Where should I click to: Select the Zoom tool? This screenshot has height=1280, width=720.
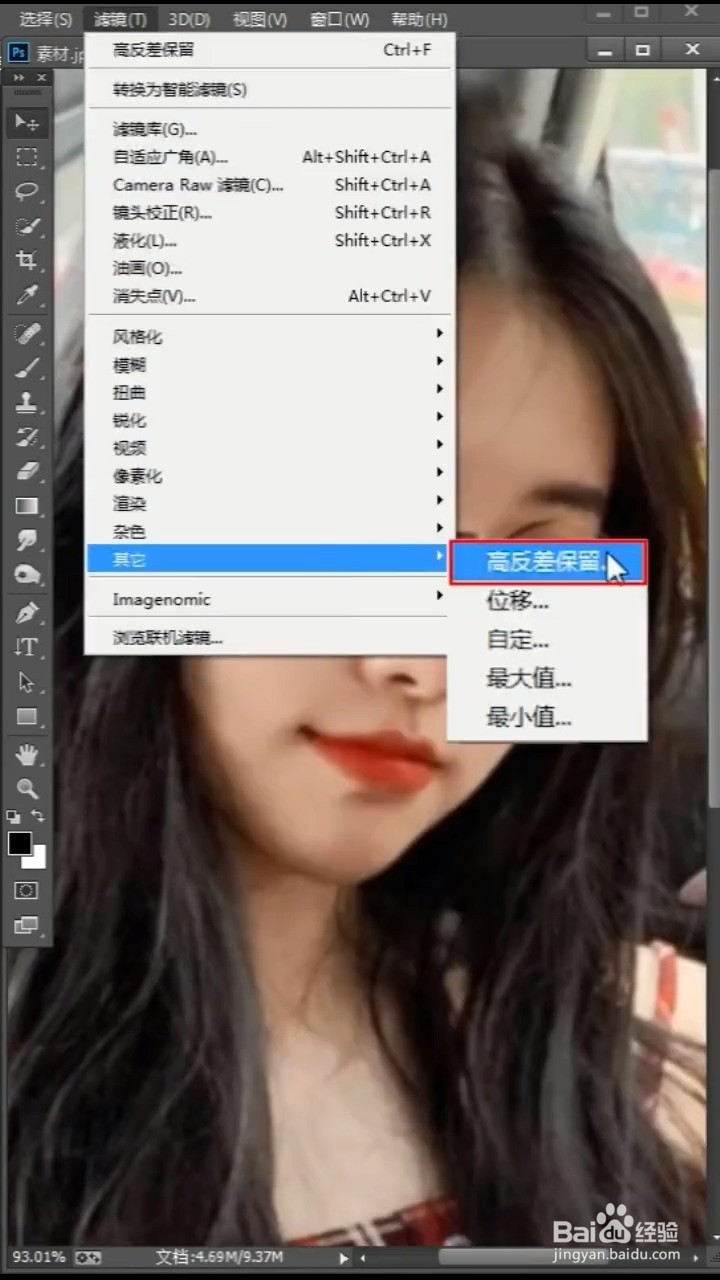click(27, 788)
